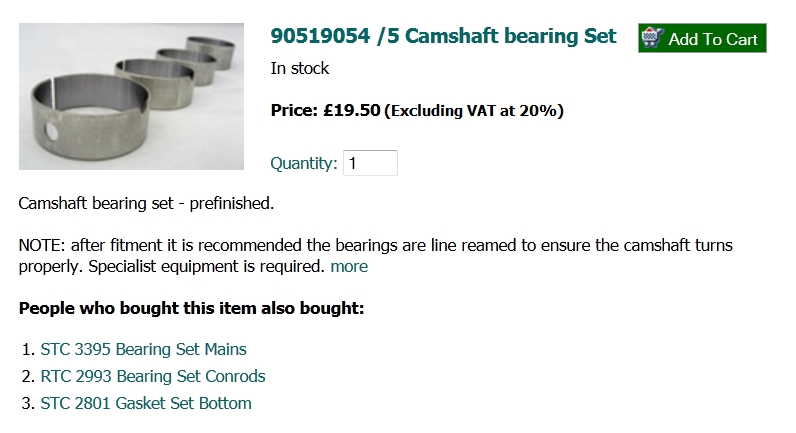The image size is (796, 433).
Task: Click the £19.50 price text
Action: pyautogui.click(x=351, y=110)
